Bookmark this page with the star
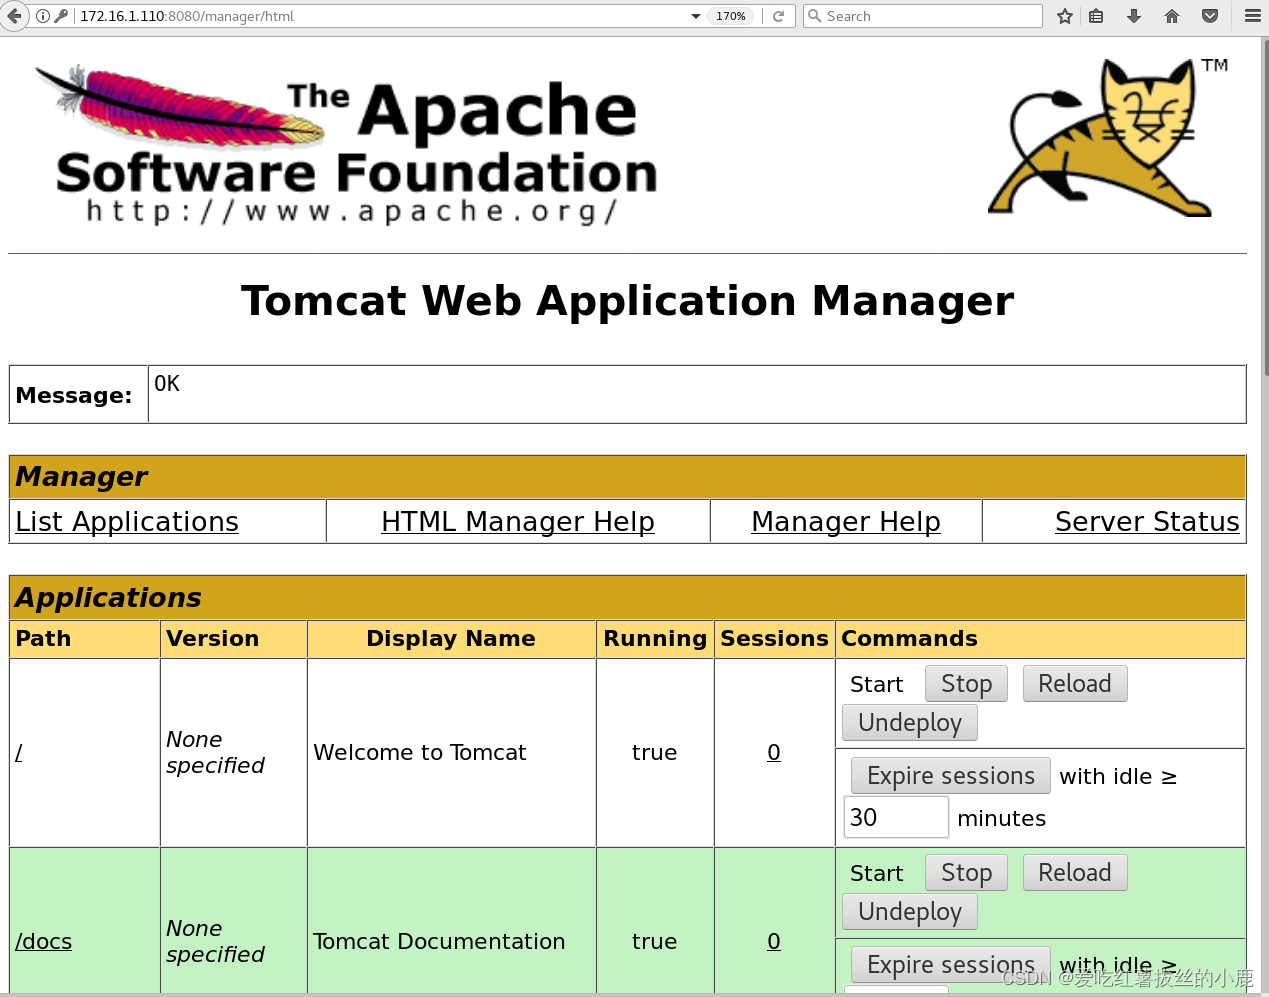 tap(1064, 16)
